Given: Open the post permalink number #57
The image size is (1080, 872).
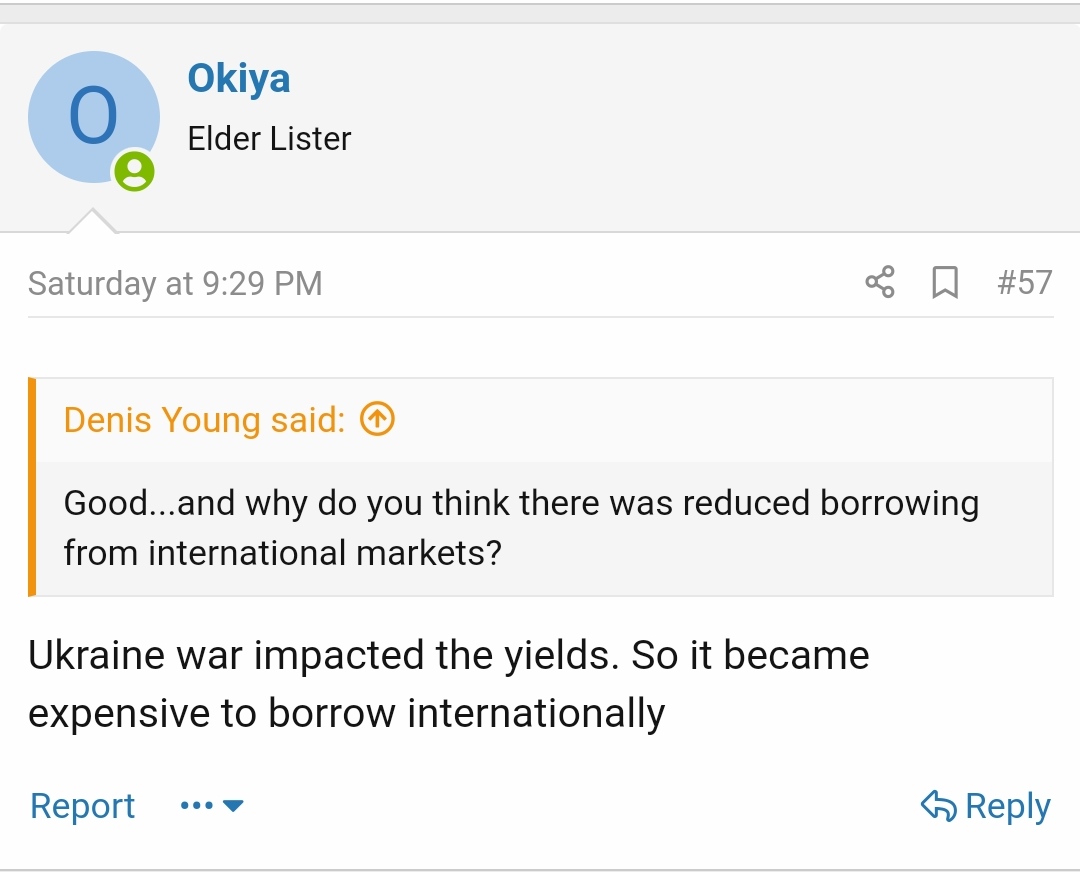Looking at the screenshot, I should [1024, 283].
